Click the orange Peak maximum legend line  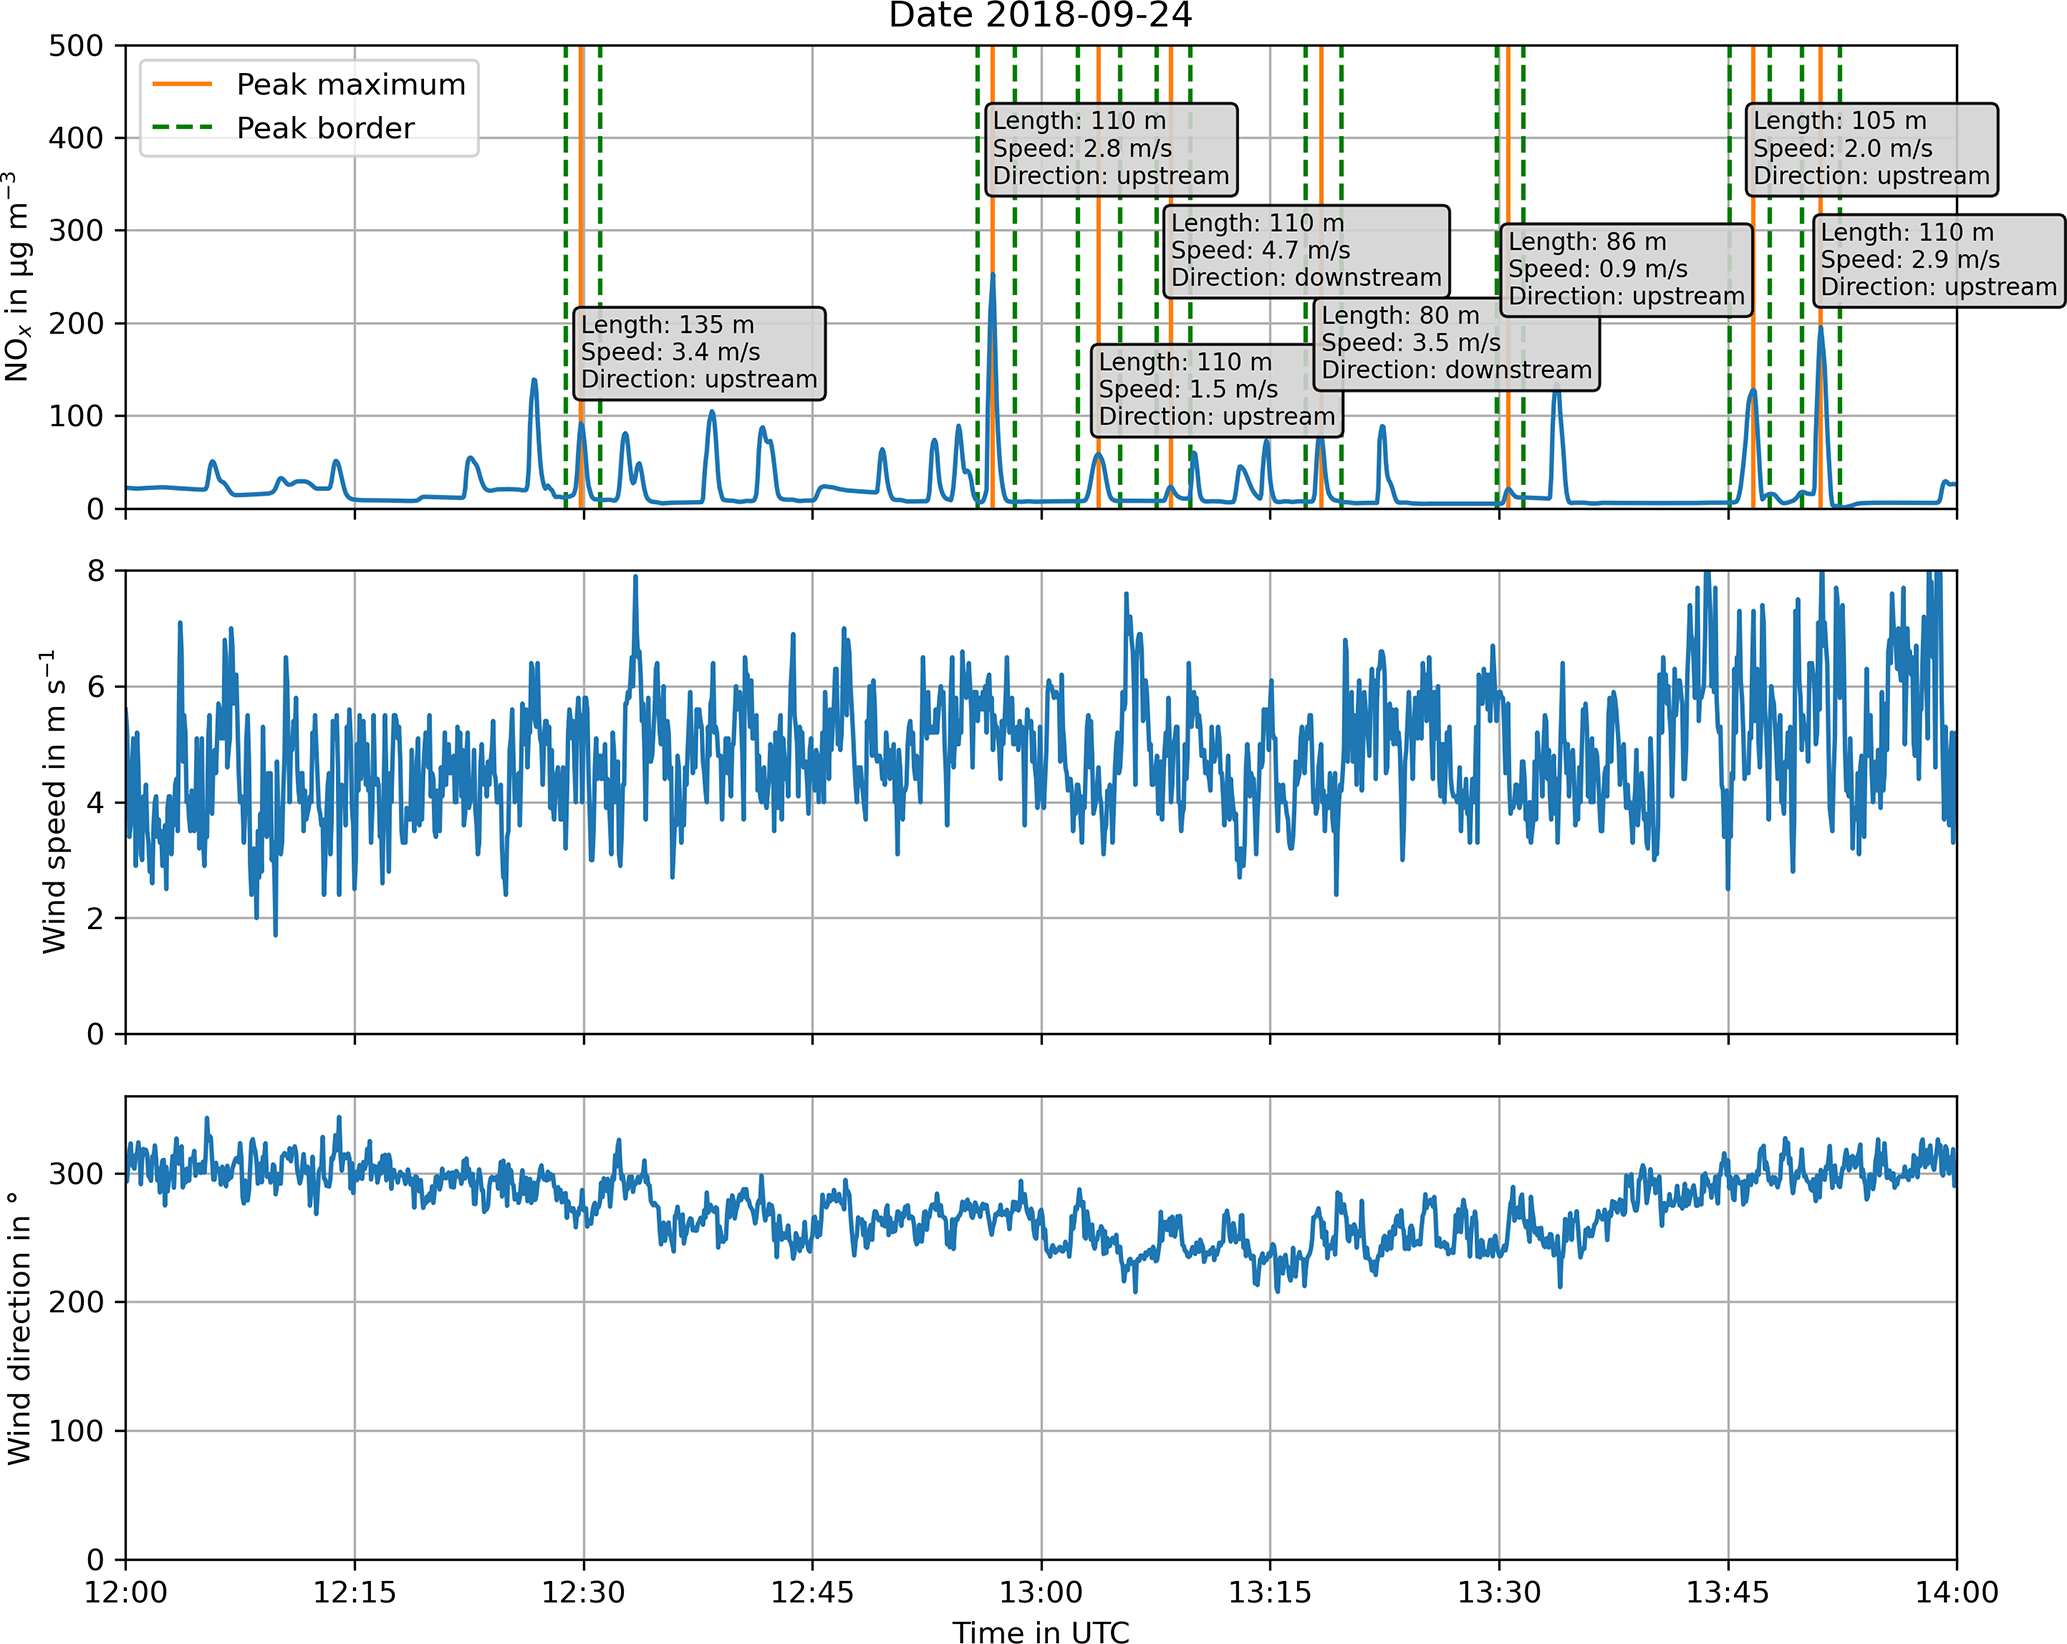coord(182,85)
